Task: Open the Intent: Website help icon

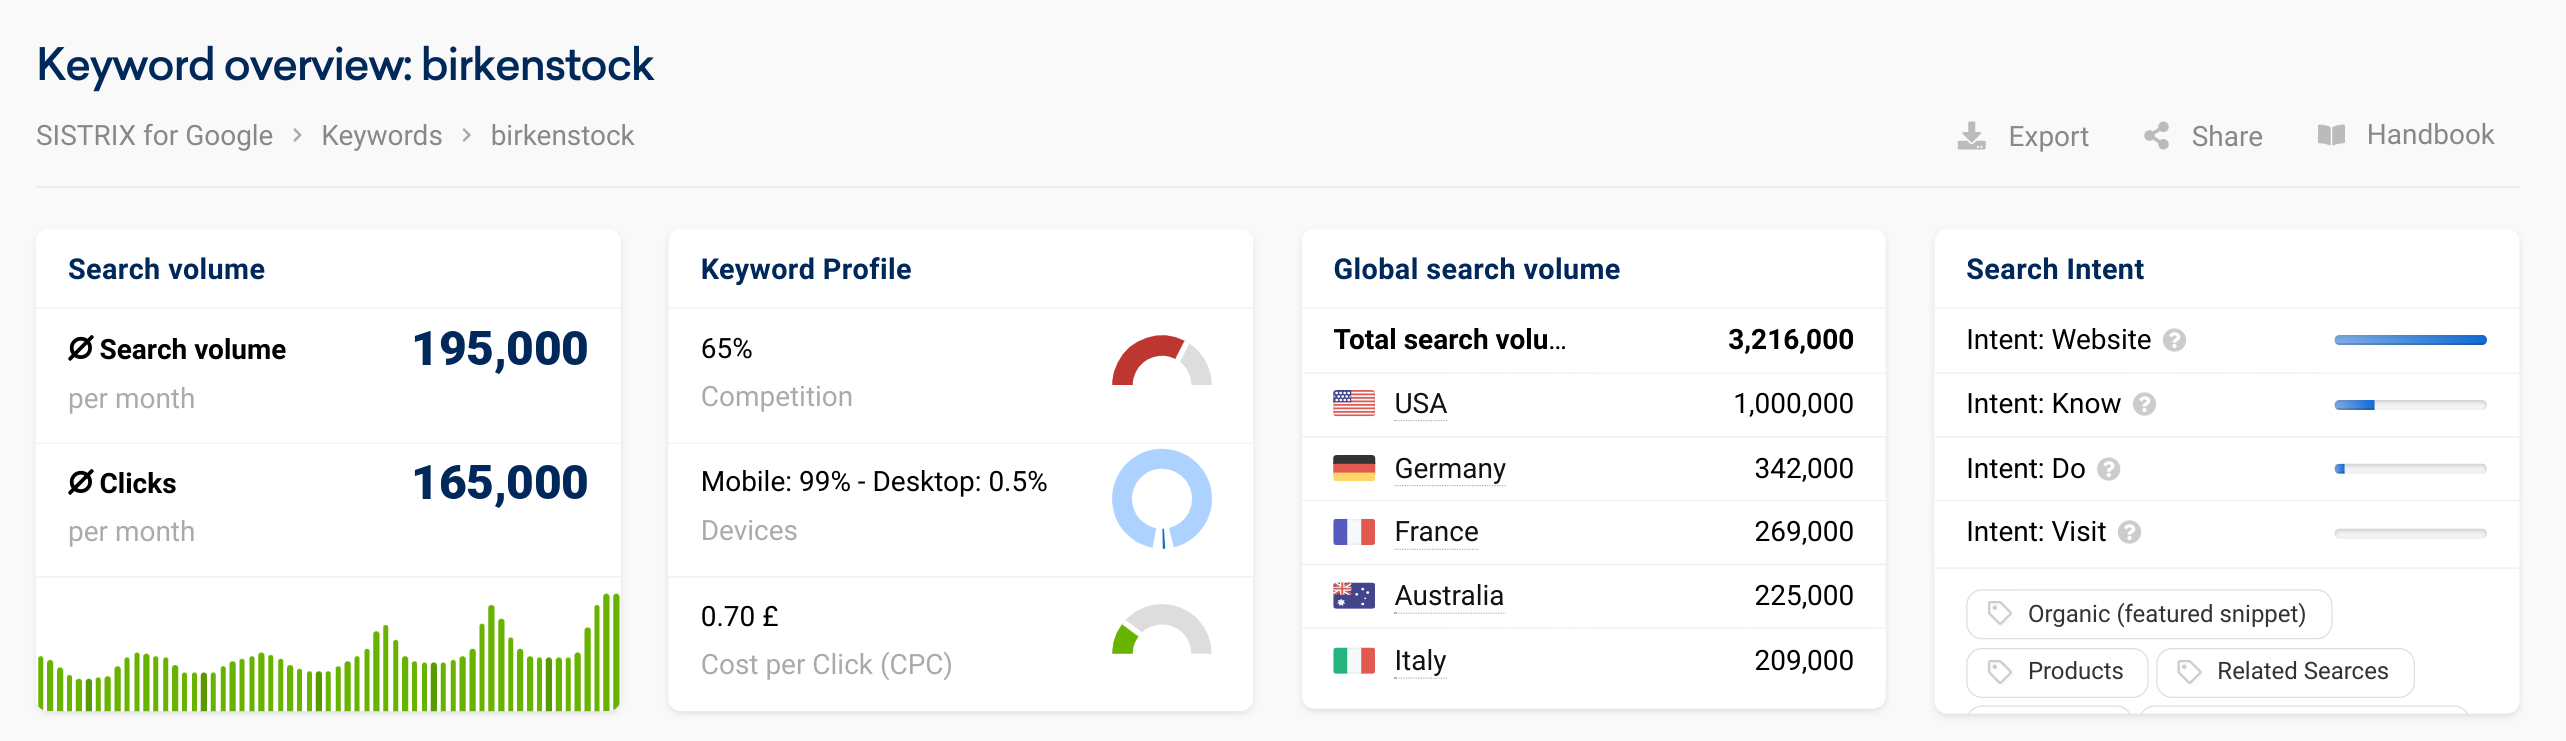Action: [x=2174, y=341]
